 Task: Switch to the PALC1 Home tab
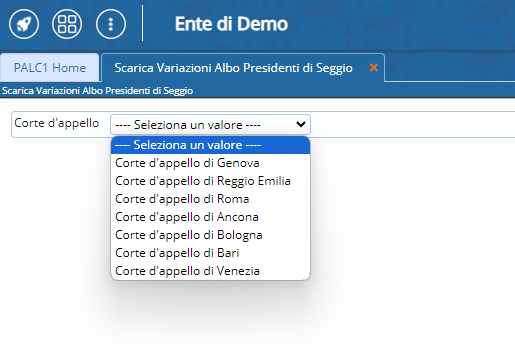tap(50, 68)
